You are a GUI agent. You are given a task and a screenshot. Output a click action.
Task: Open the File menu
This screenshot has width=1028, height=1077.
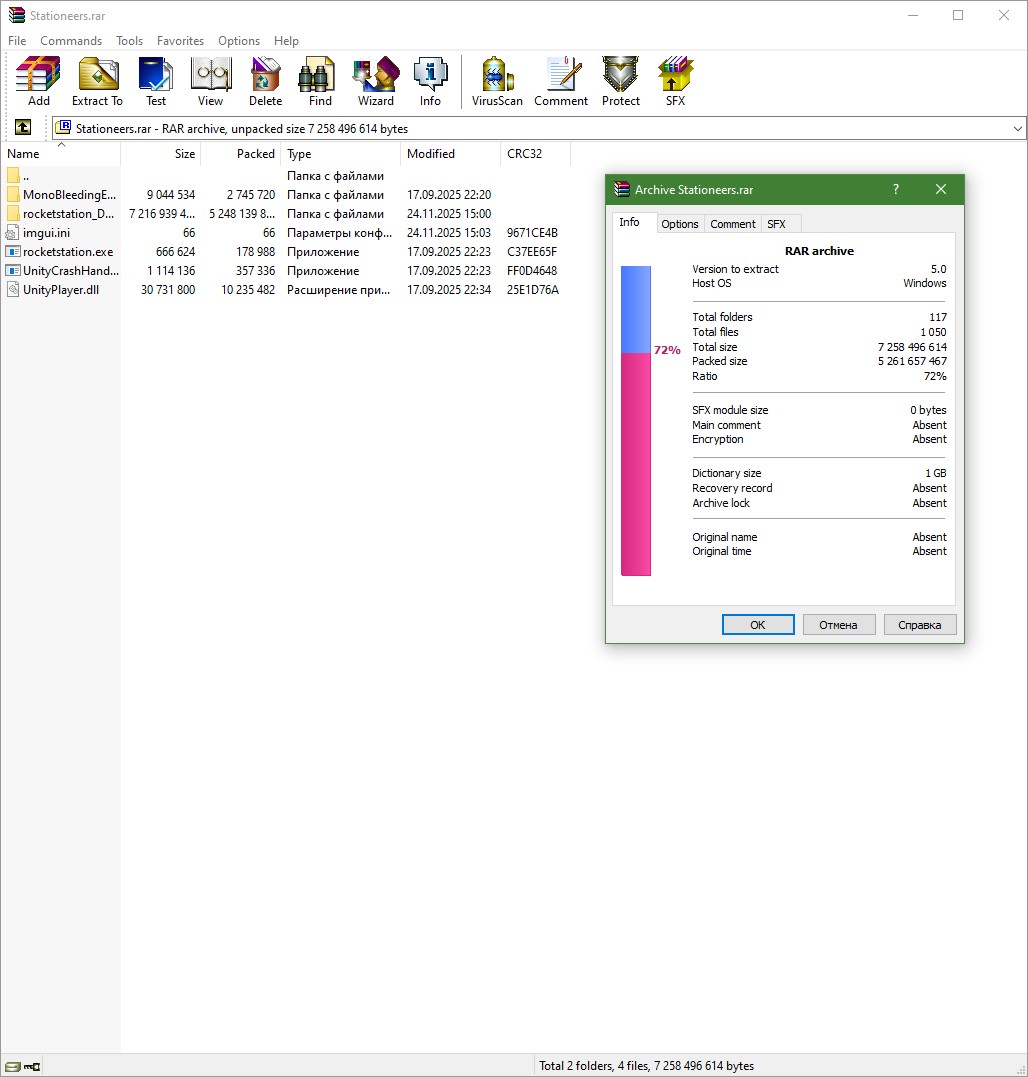[x=17, y=41]
